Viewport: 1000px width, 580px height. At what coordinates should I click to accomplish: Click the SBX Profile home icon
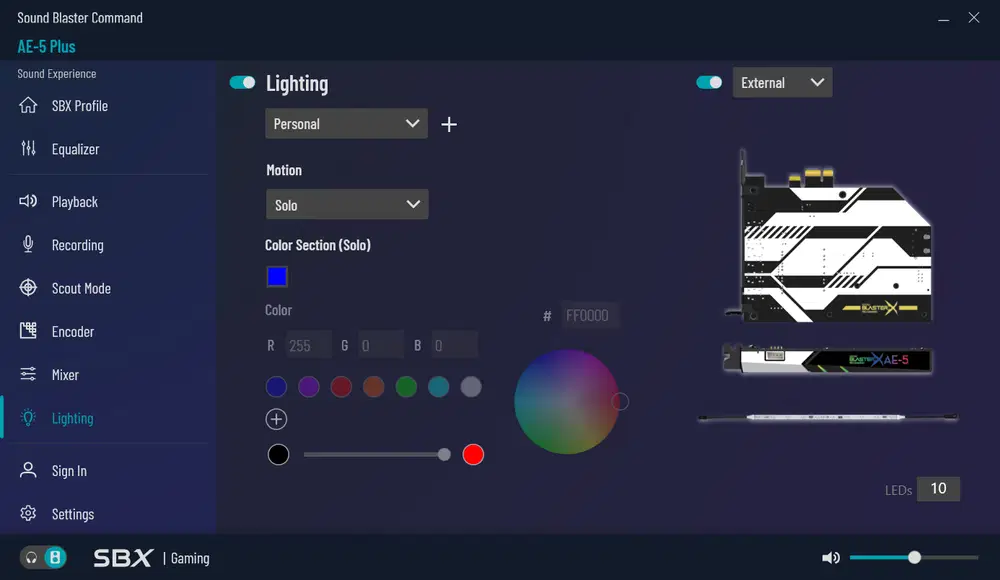point(28,105)
